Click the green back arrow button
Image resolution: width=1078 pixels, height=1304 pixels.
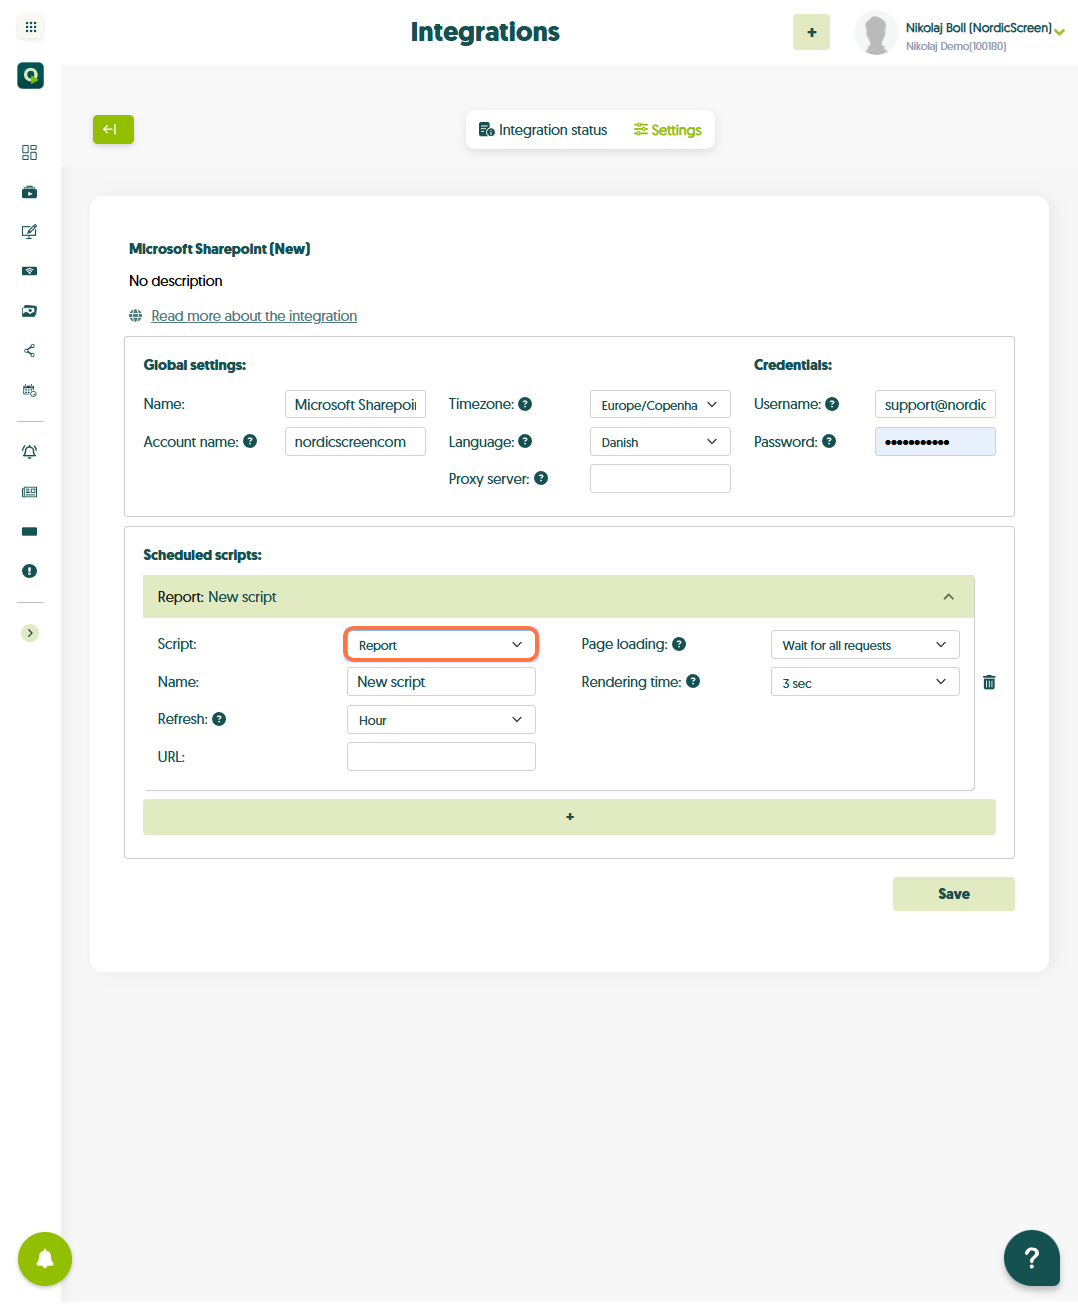[113, 129]
